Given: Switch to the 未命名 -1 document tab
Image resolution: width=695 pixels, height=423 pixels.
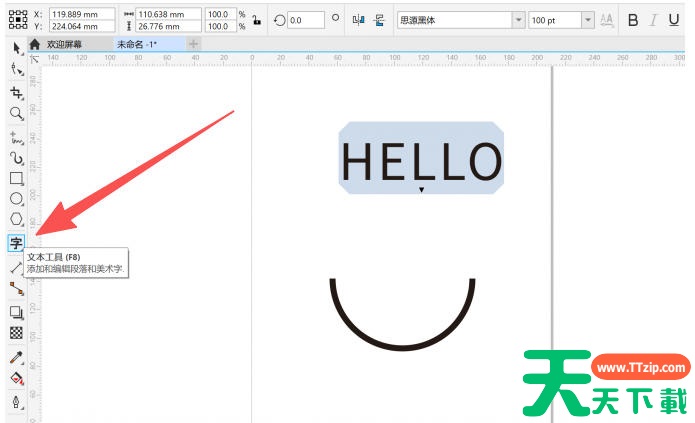Looking at the screenshot, I should [137, 44].
